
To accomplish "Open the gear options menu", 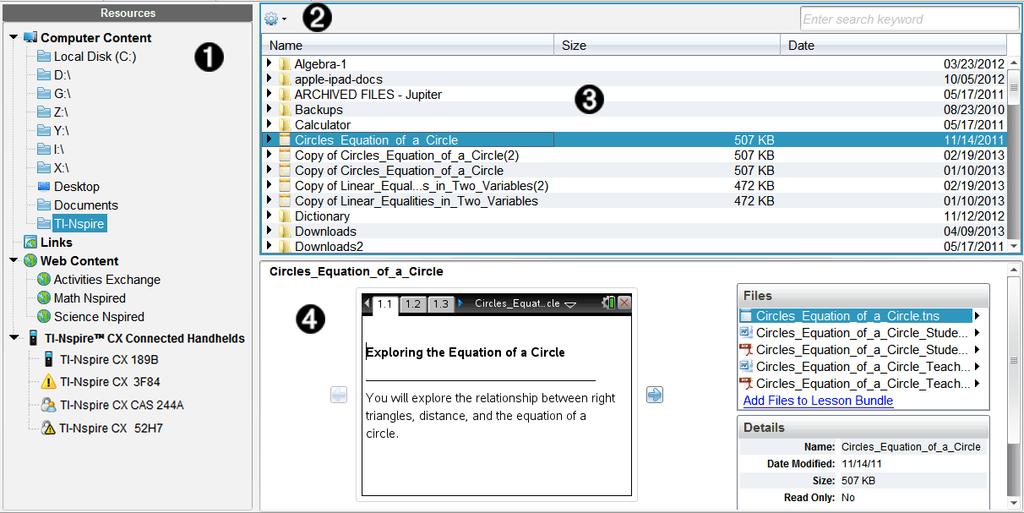I will click(x=275, y=19).
